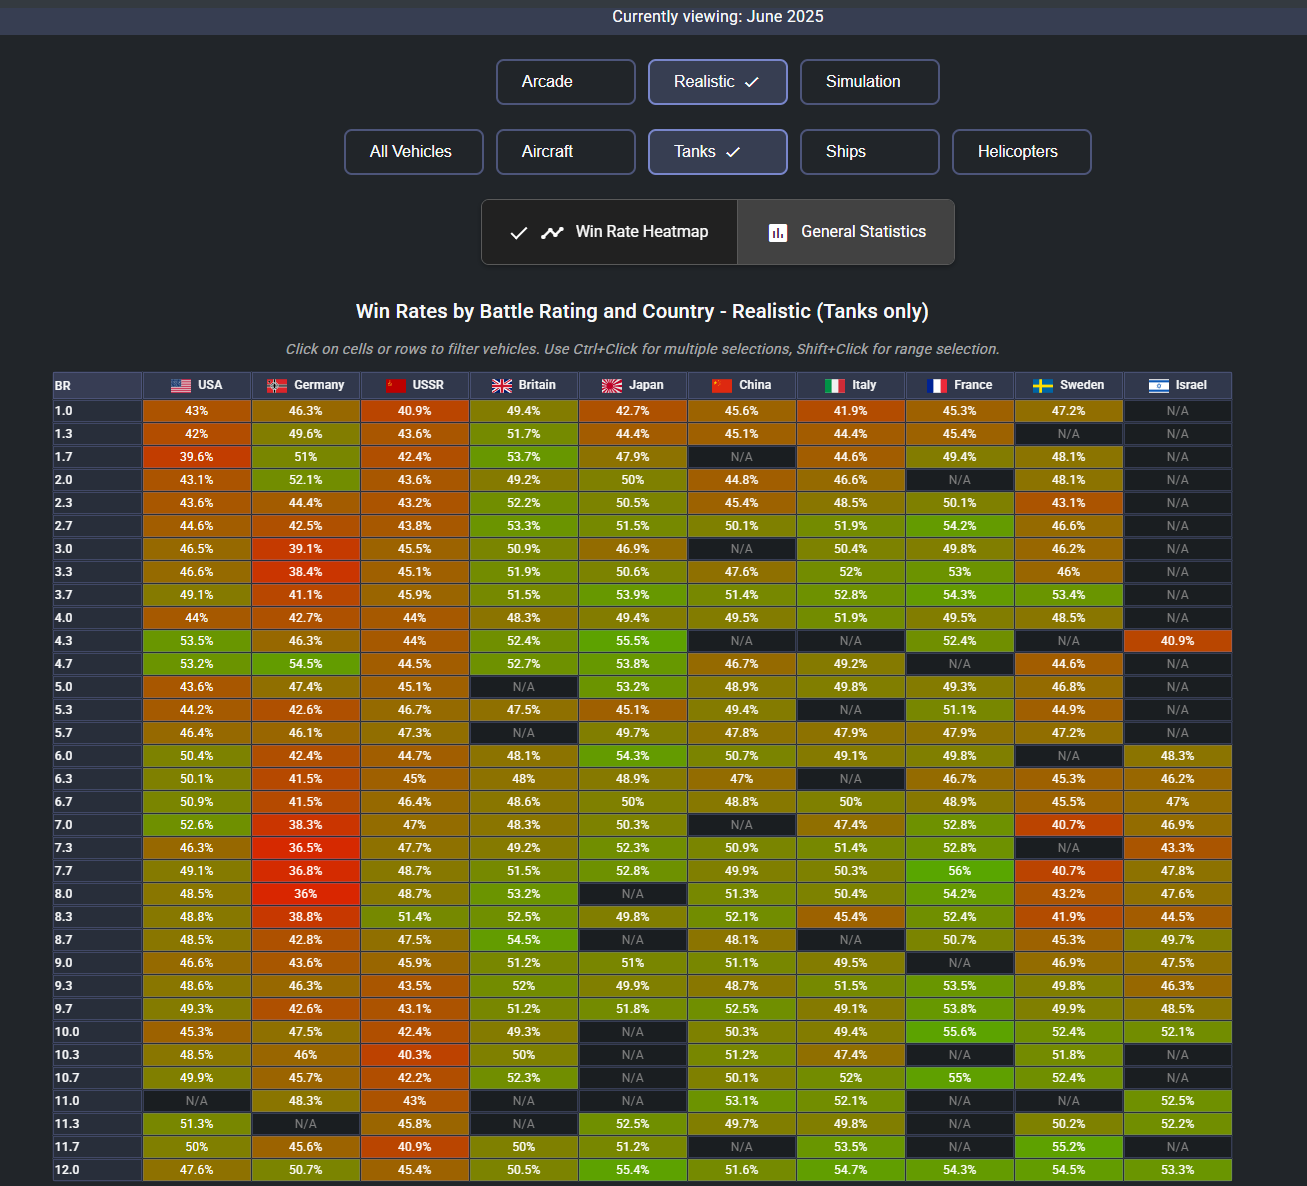Switch to the General Statistics tab
The width and height of the screenshot is (1307, 1186).
point(846,232)
